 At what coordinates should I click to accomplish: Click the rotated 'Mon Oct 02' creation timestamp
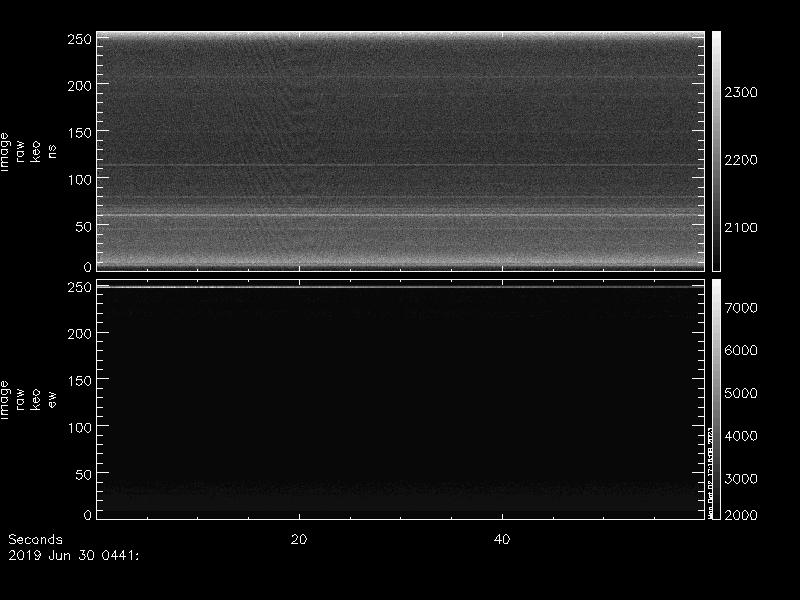710,473
